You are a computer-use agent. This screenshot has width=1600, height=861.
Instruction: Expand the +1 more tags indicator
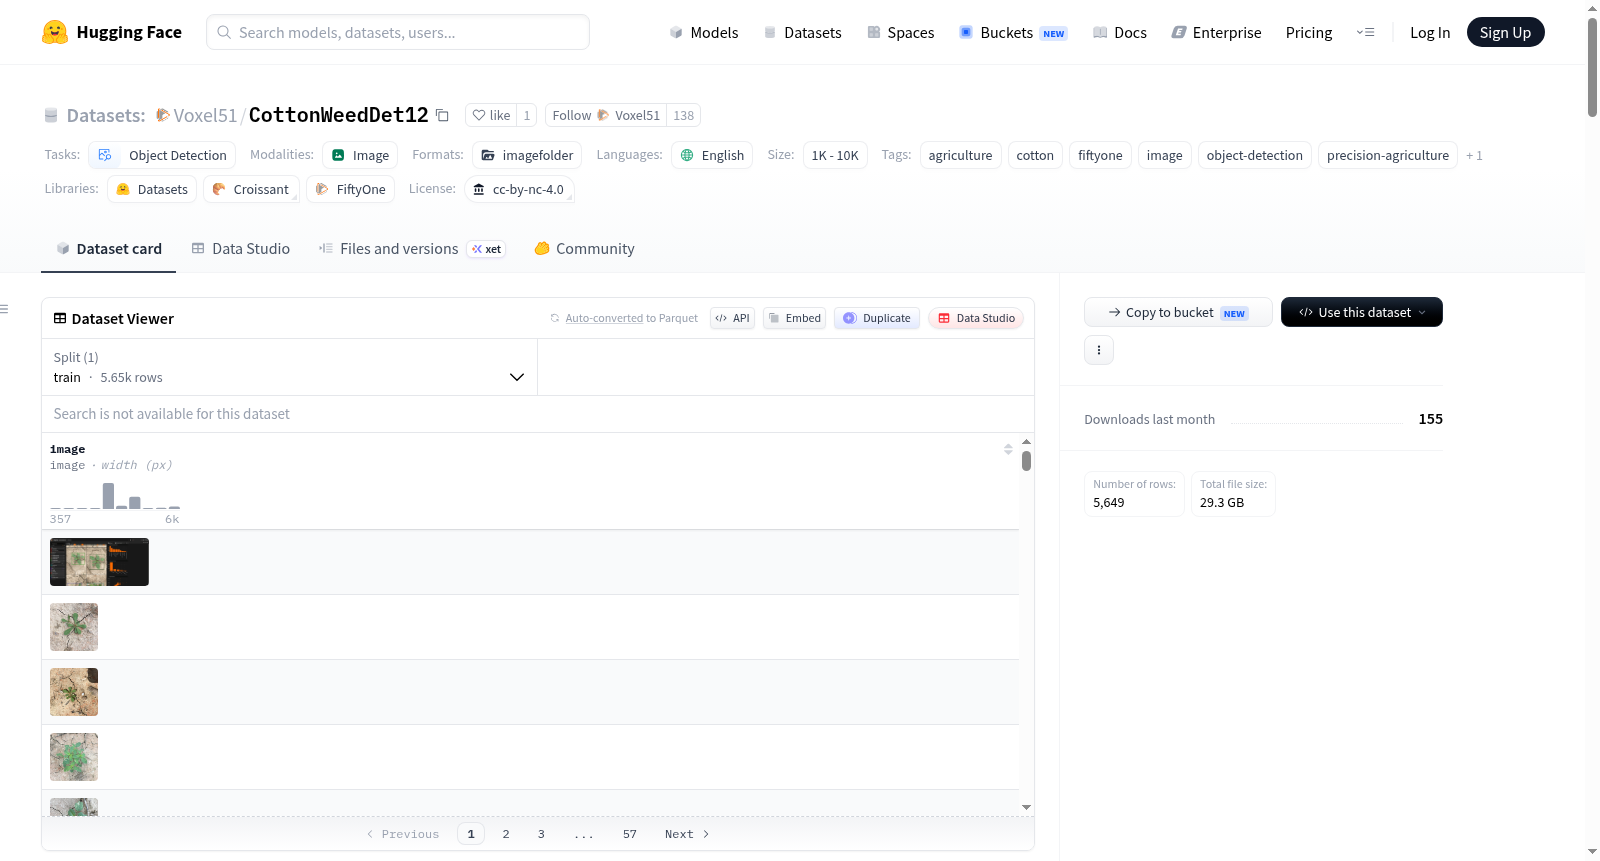[x=1474, y=155]
